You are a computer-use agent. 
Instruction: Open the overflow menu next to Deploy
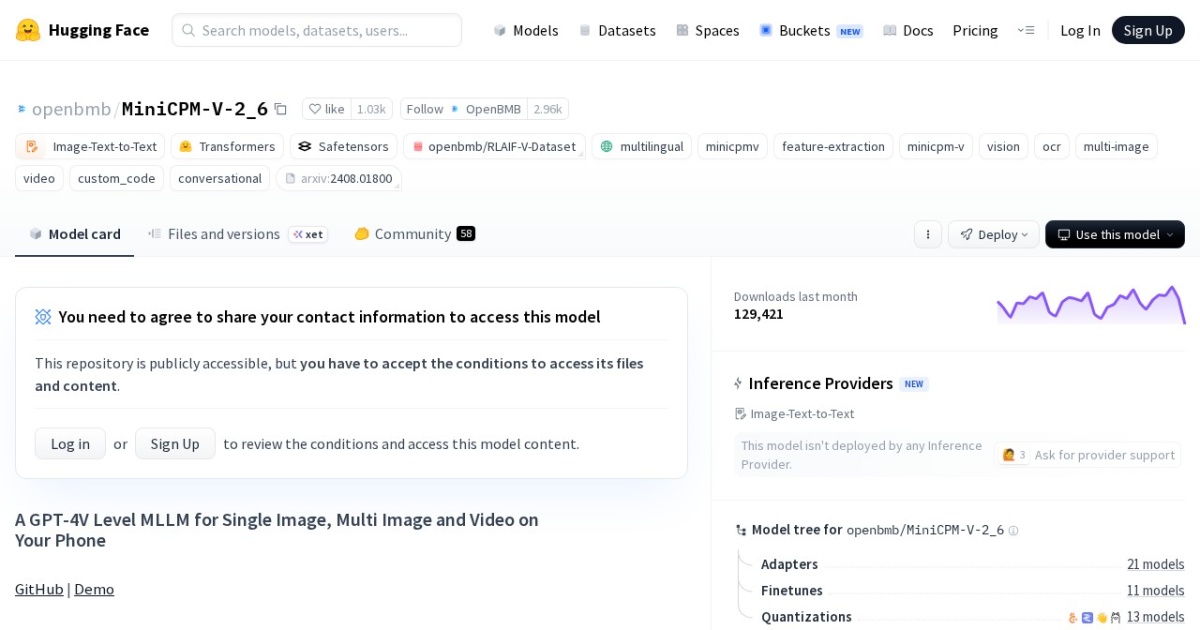tap(928, 234)
